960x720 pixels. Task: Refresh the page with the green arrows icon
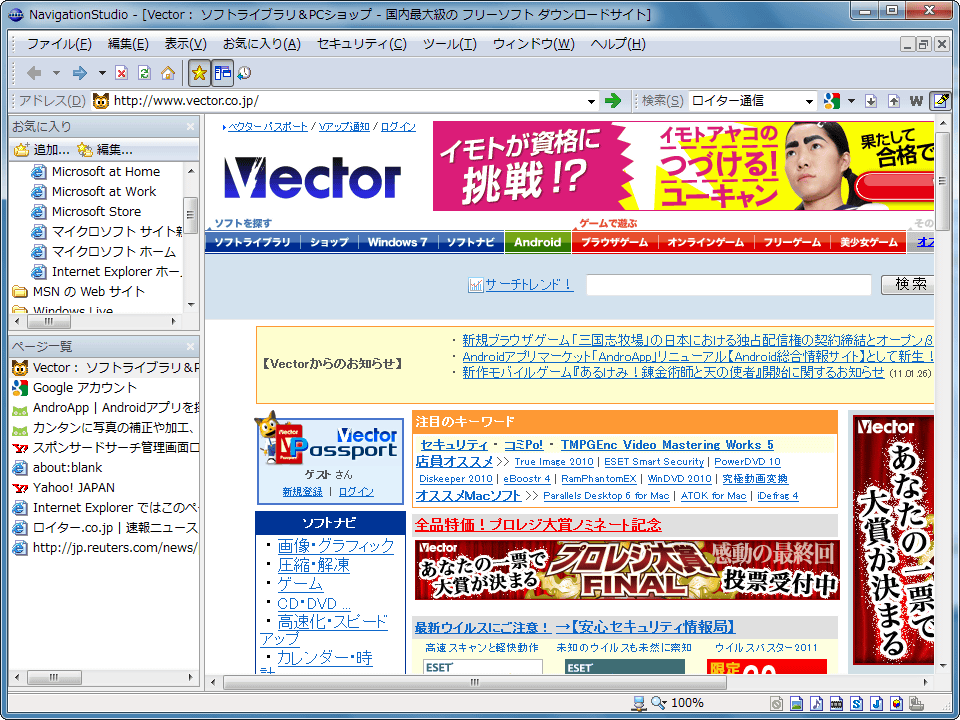click(144, 73)
